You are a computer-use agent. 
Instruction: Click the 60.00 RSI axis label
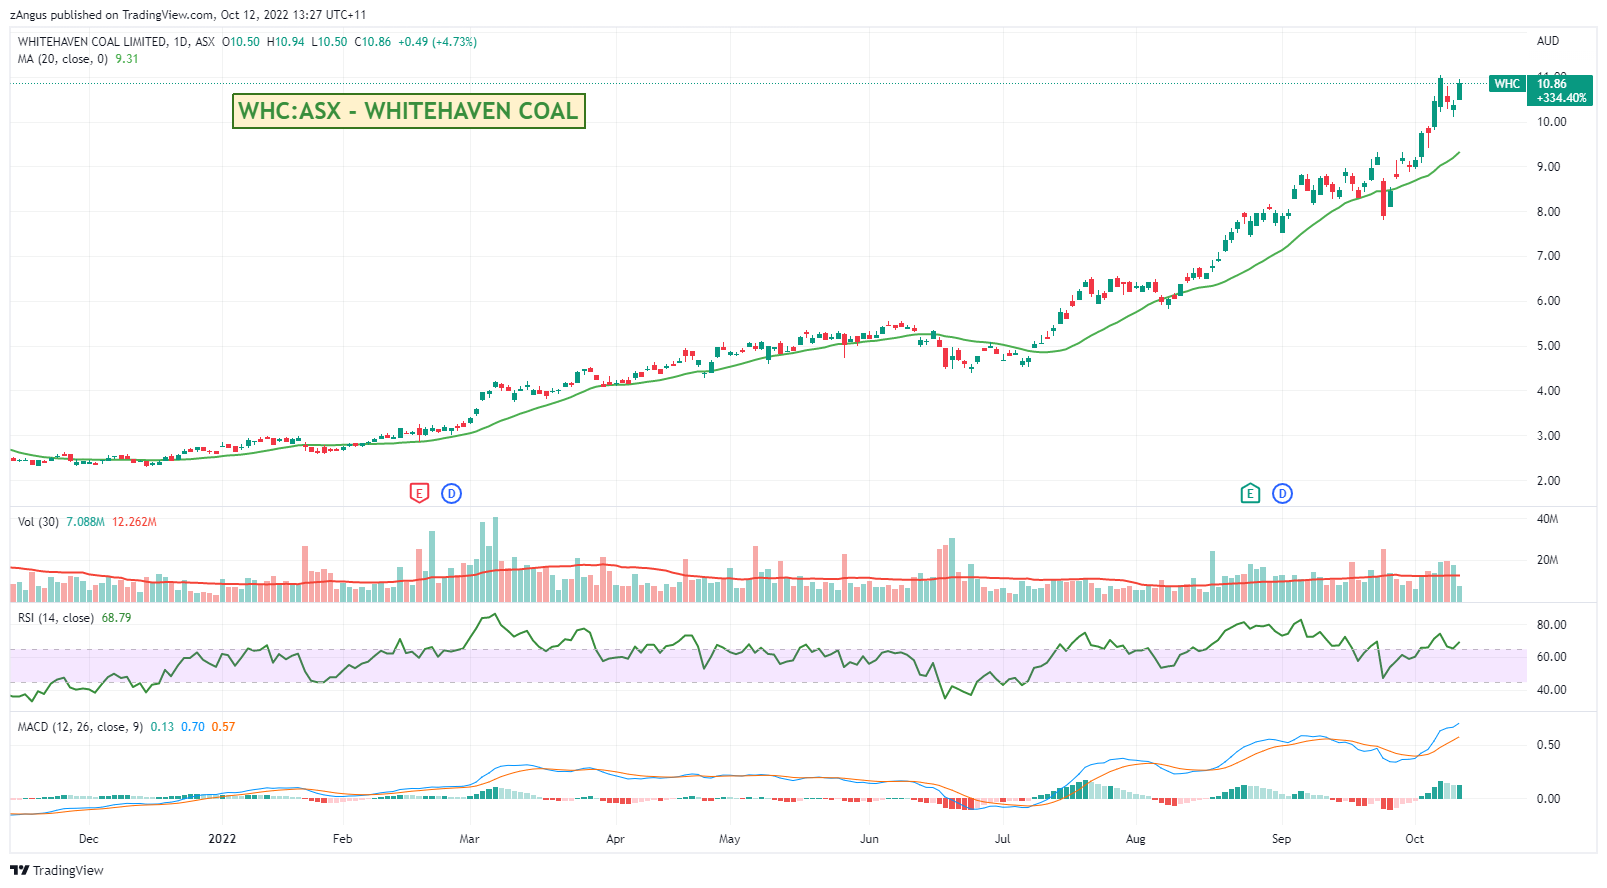coord(1552,657)
